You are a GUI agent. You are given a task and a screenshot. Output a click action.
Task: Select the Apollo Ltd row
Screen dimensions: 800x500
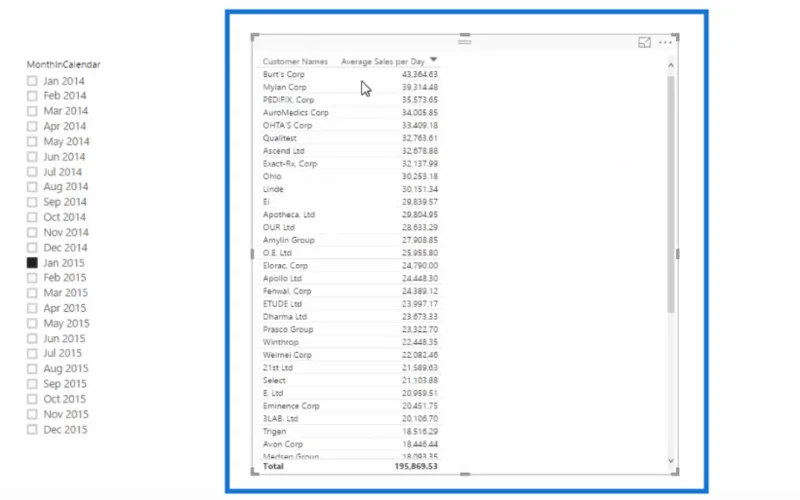(350, 278)
